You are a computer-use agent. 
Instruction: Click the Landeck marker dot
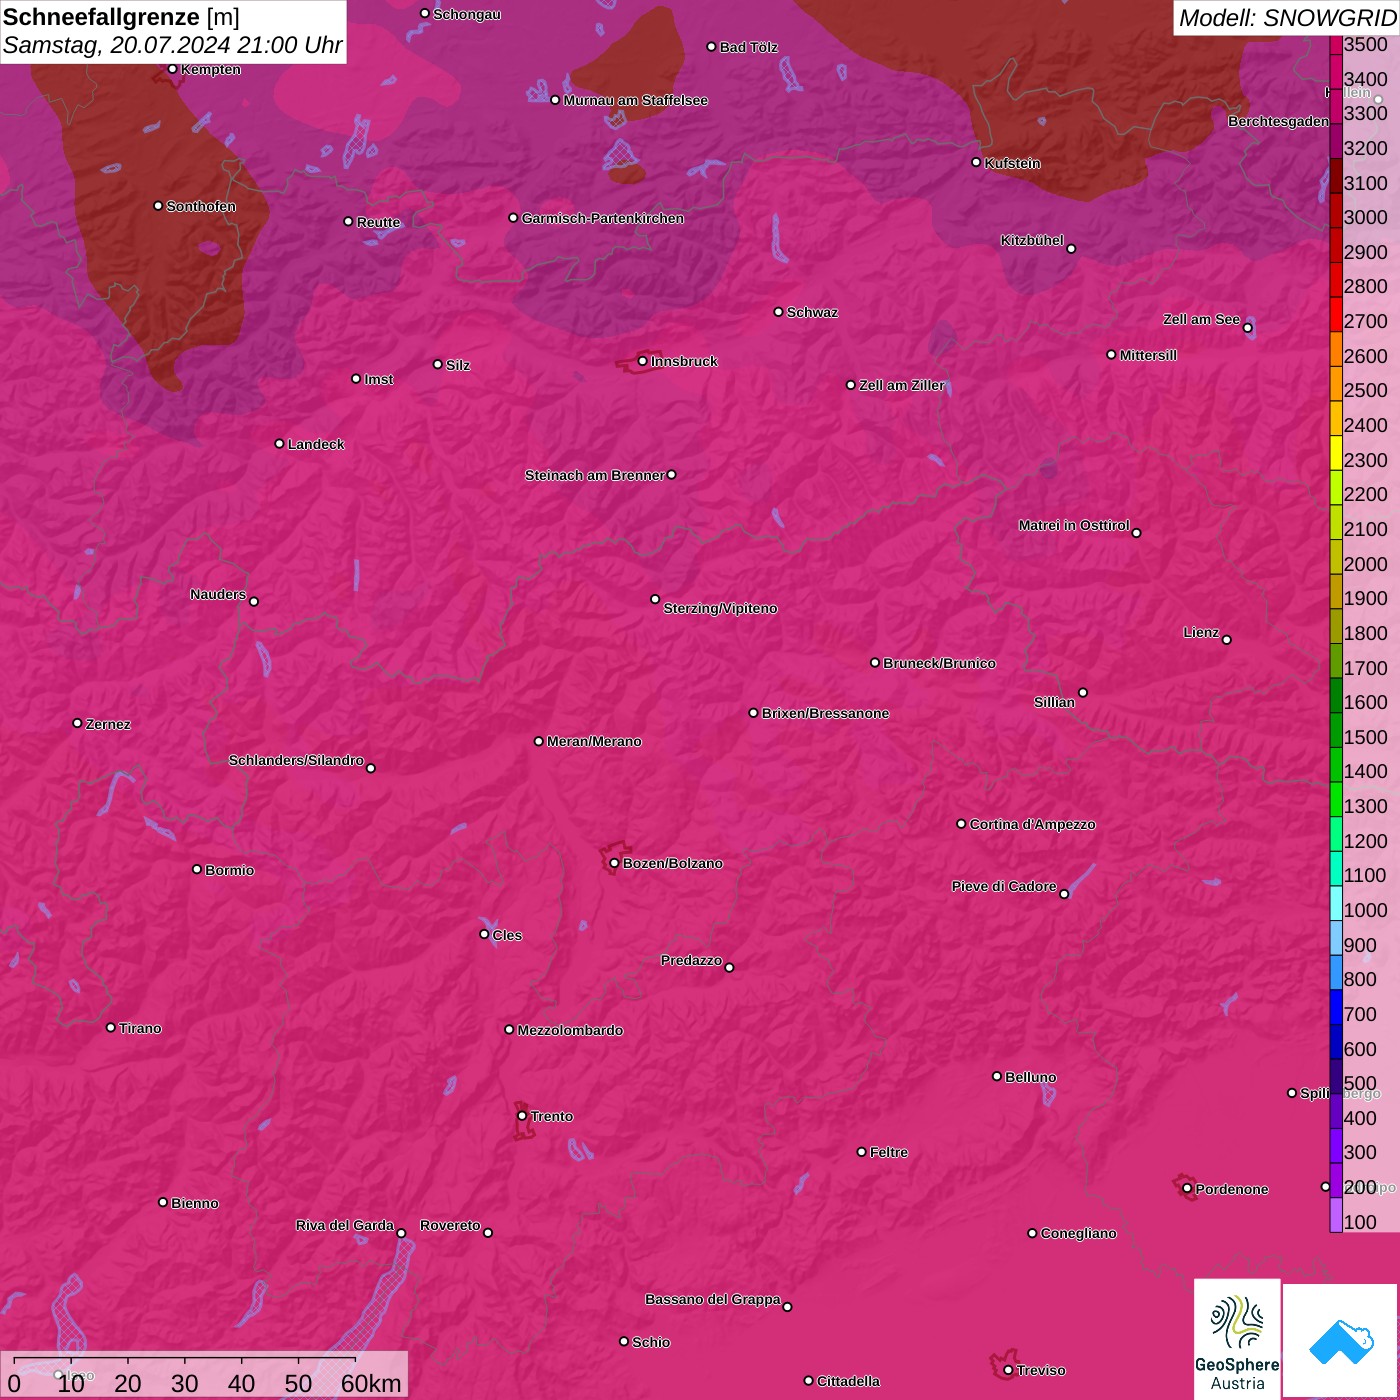(279, 444)
